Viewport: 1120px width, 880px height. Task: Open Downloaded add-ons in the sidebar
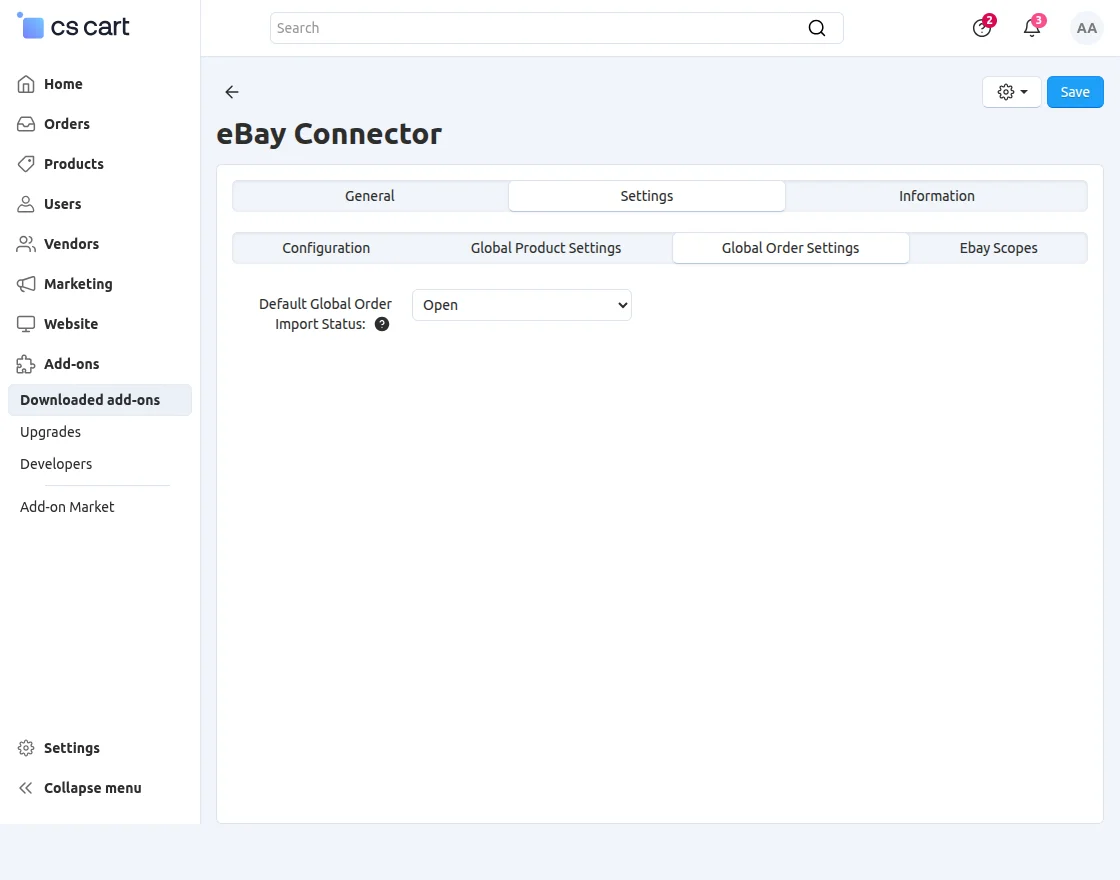click(x=100, y=400)
